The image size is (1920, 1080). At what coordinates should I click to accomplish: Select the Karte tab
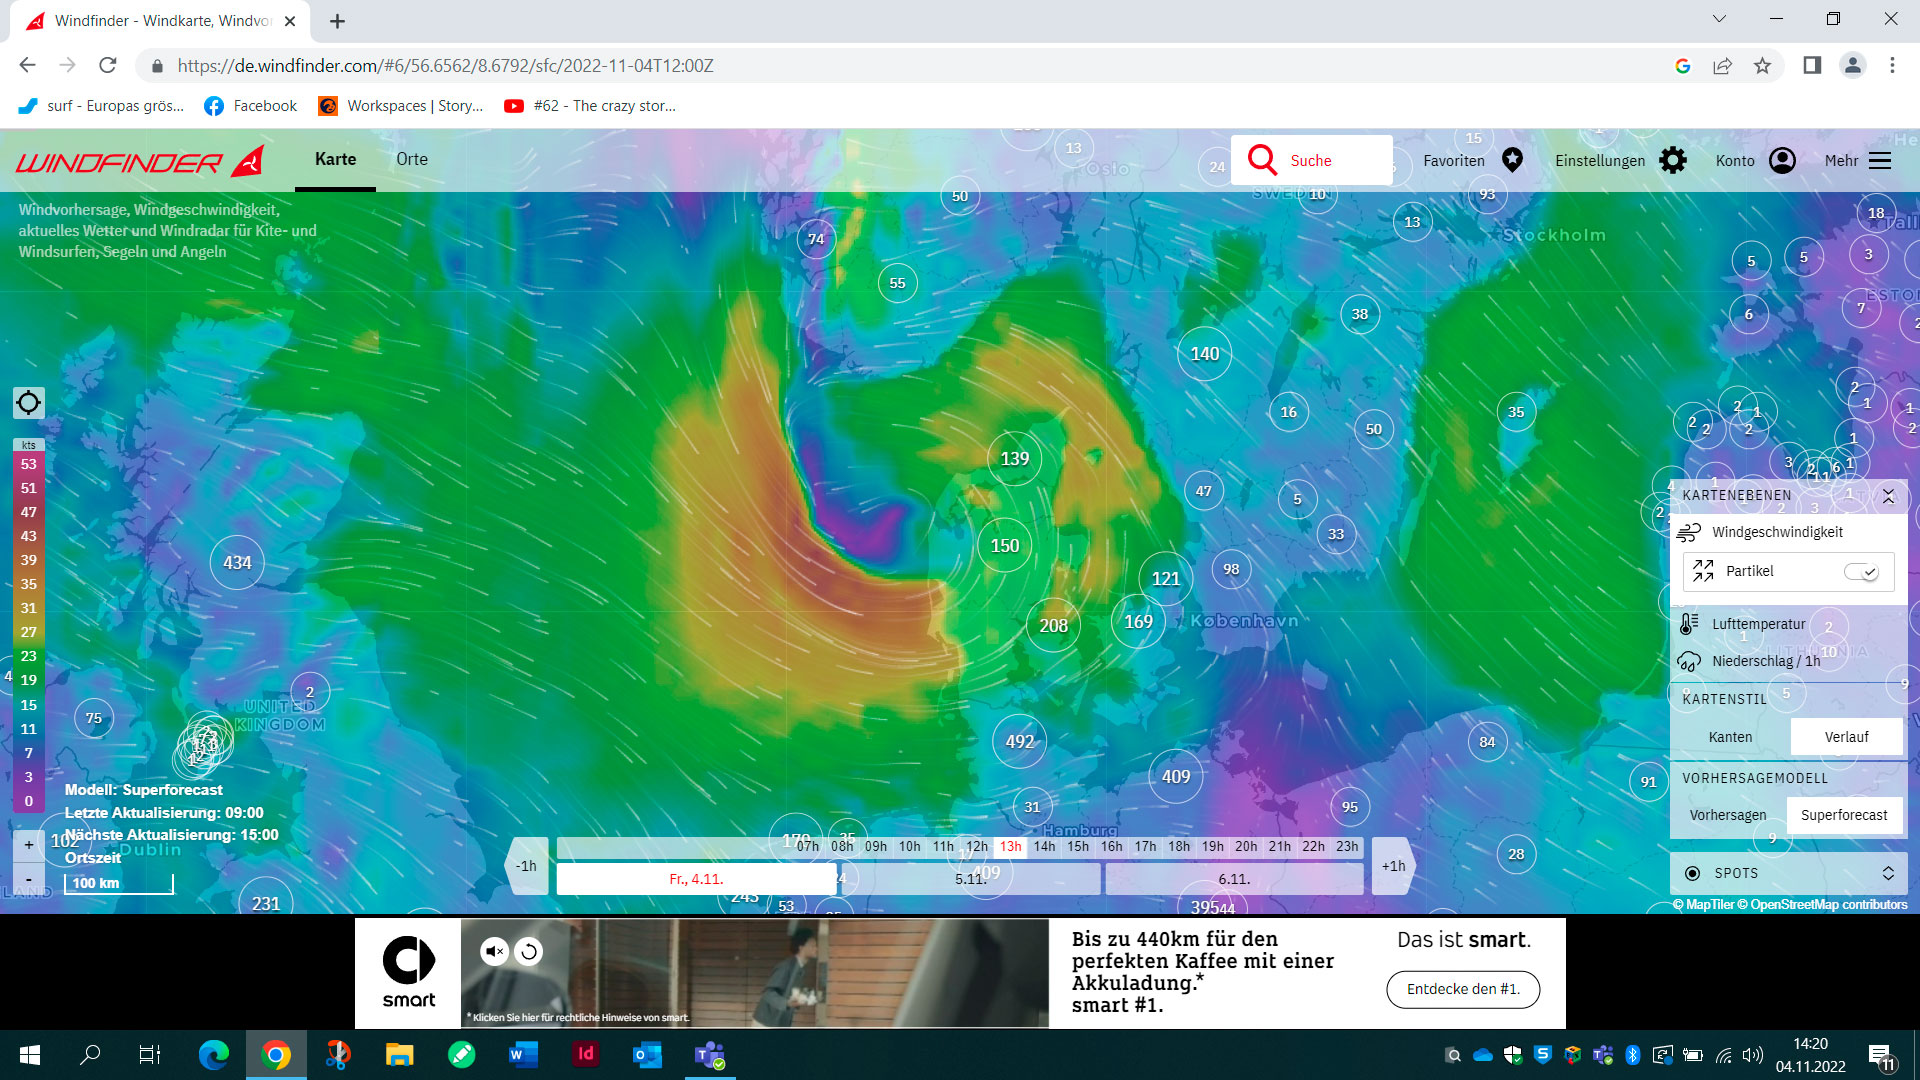335,159
